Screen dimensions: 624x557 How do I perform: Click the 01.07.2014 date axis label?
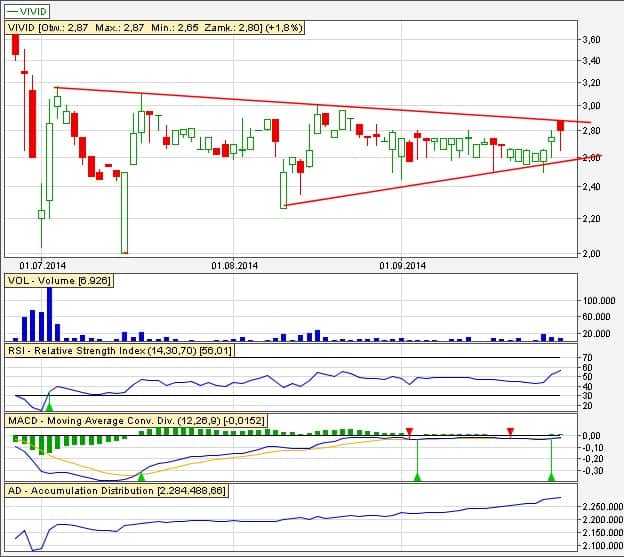click(x=41, y=265)
